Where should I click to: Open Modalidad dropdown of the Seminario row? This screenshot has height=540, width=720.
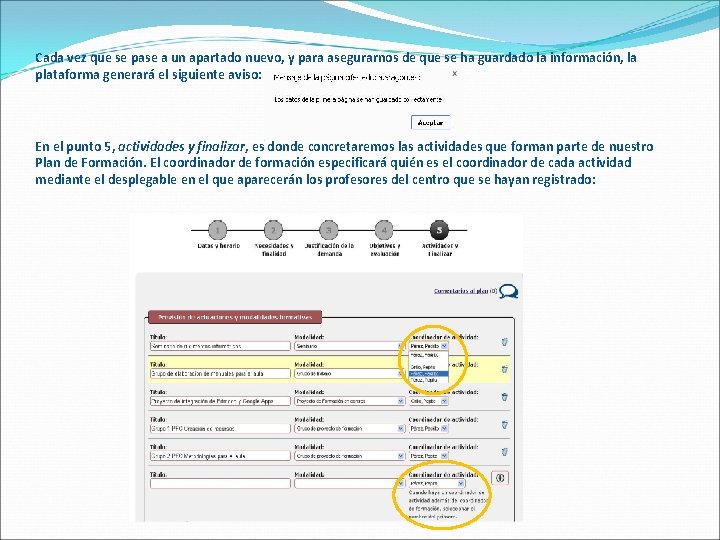[349, 346]
